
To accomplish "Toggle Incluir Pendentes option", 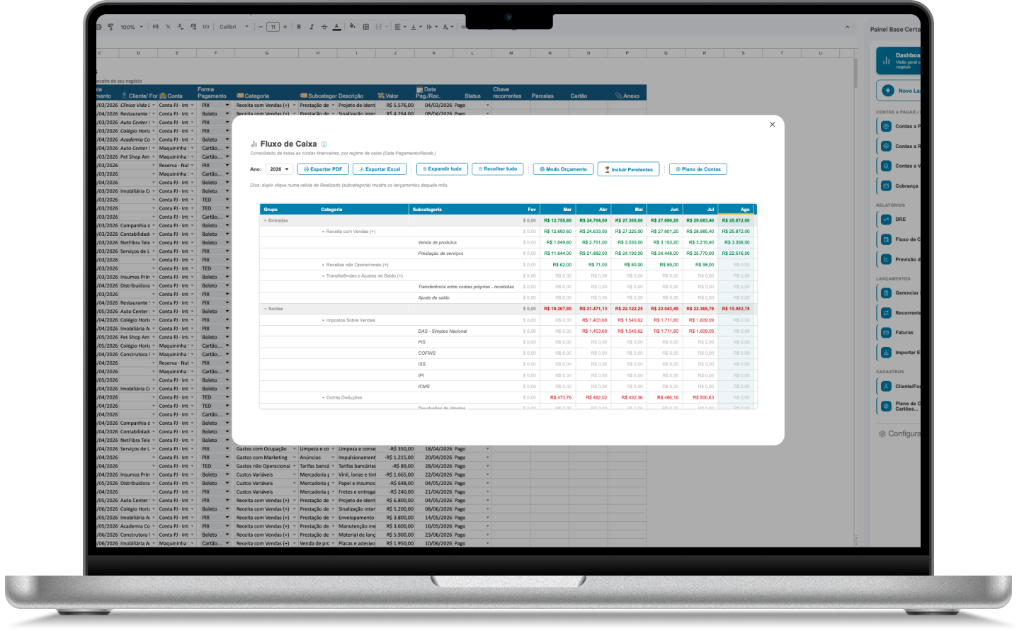I will click(x=628, y=169).
